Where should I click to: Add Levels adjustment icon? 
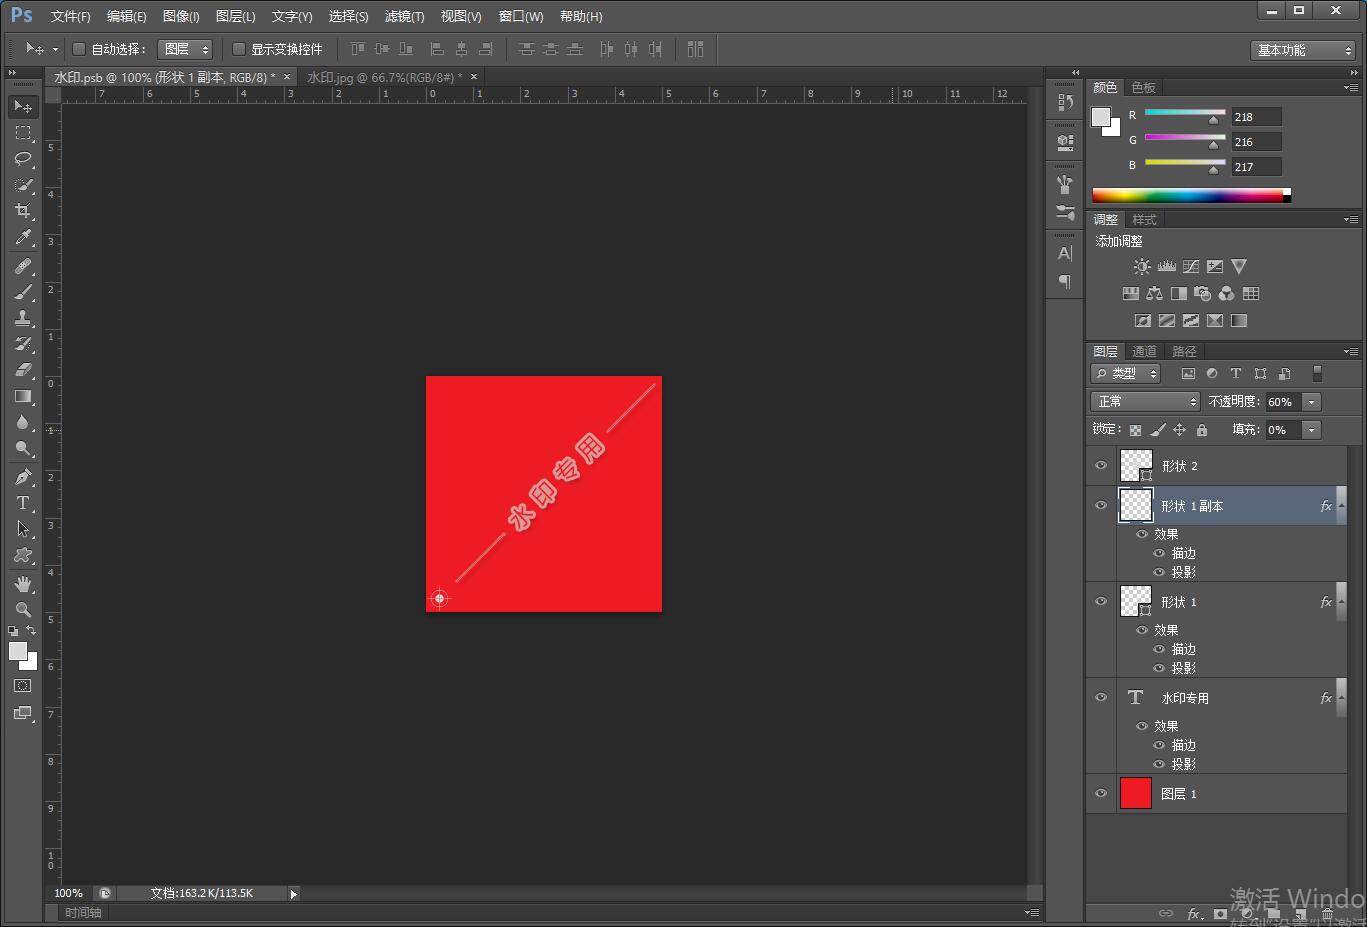(x=1167, y=267)
